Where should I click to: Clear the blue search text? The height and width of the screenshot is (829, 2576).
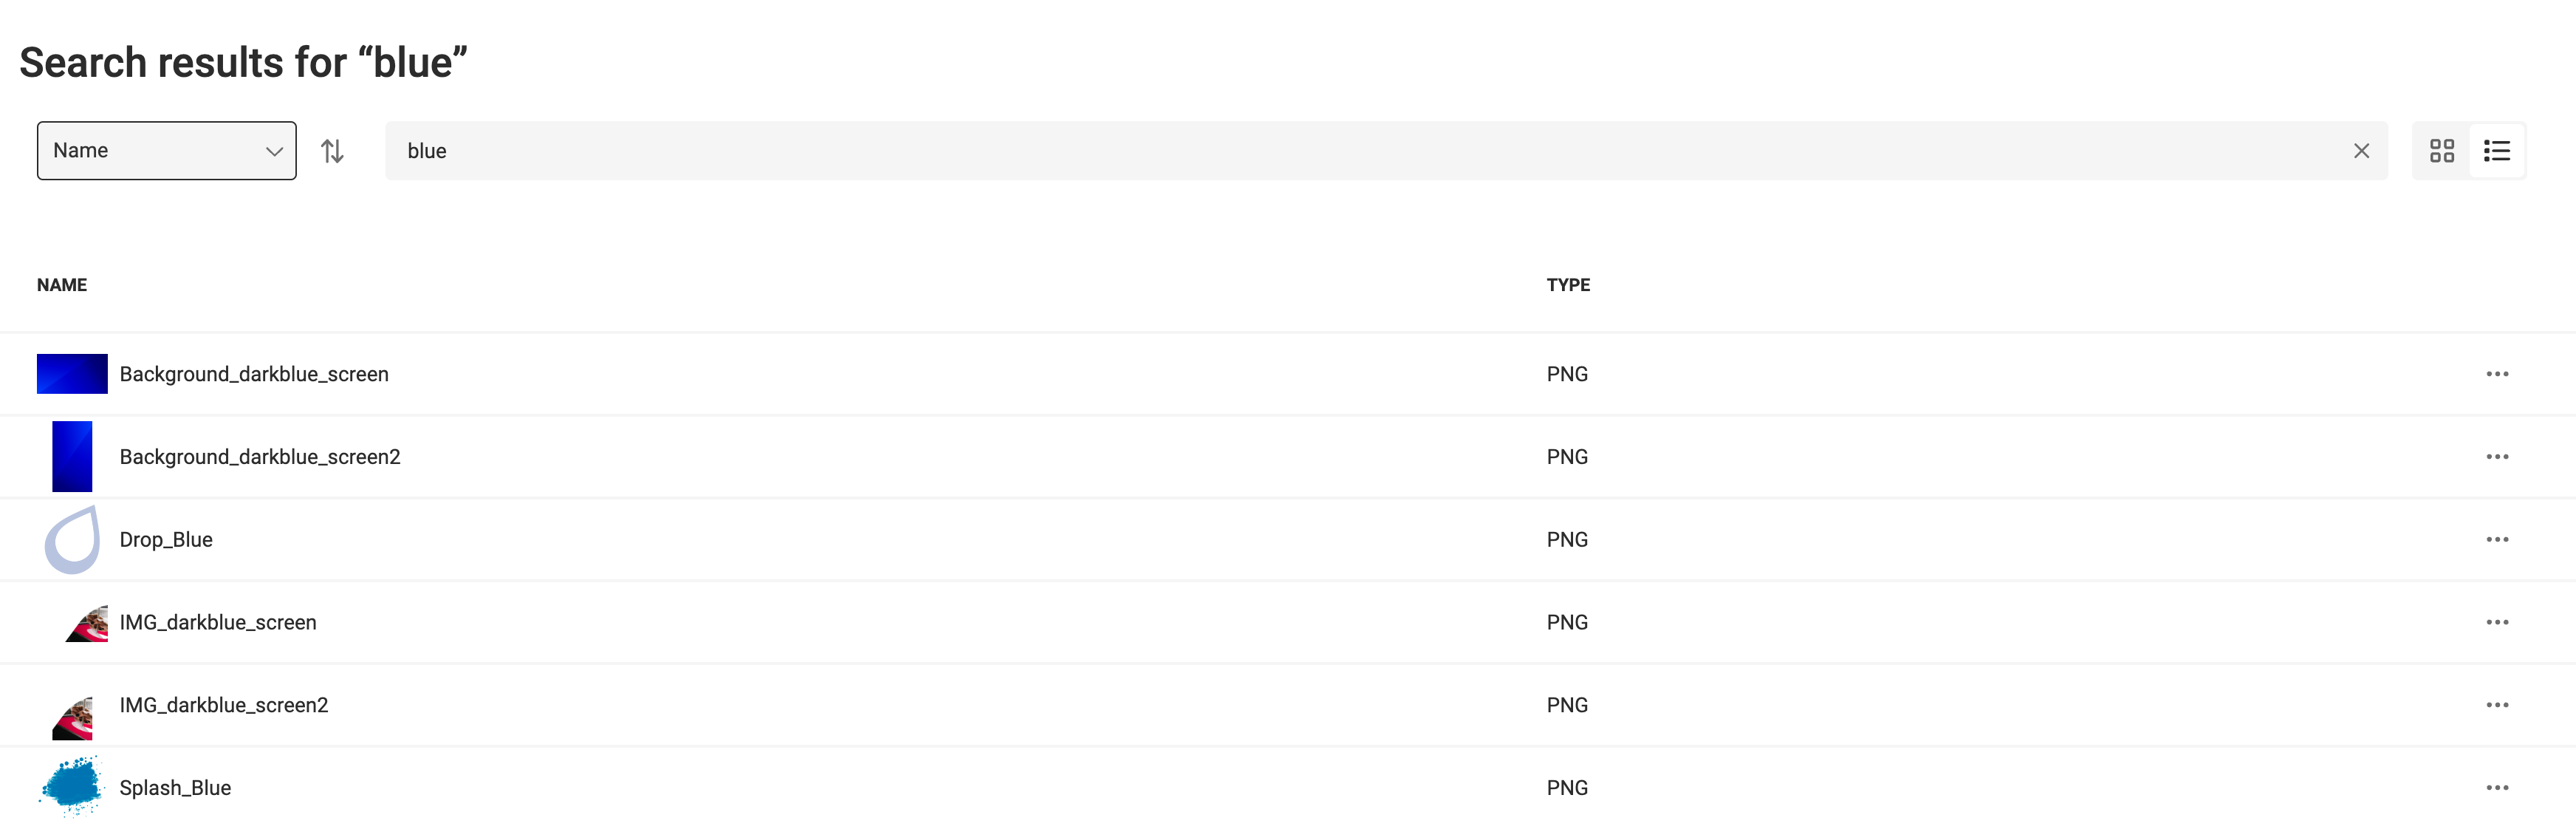point(2361,151)
